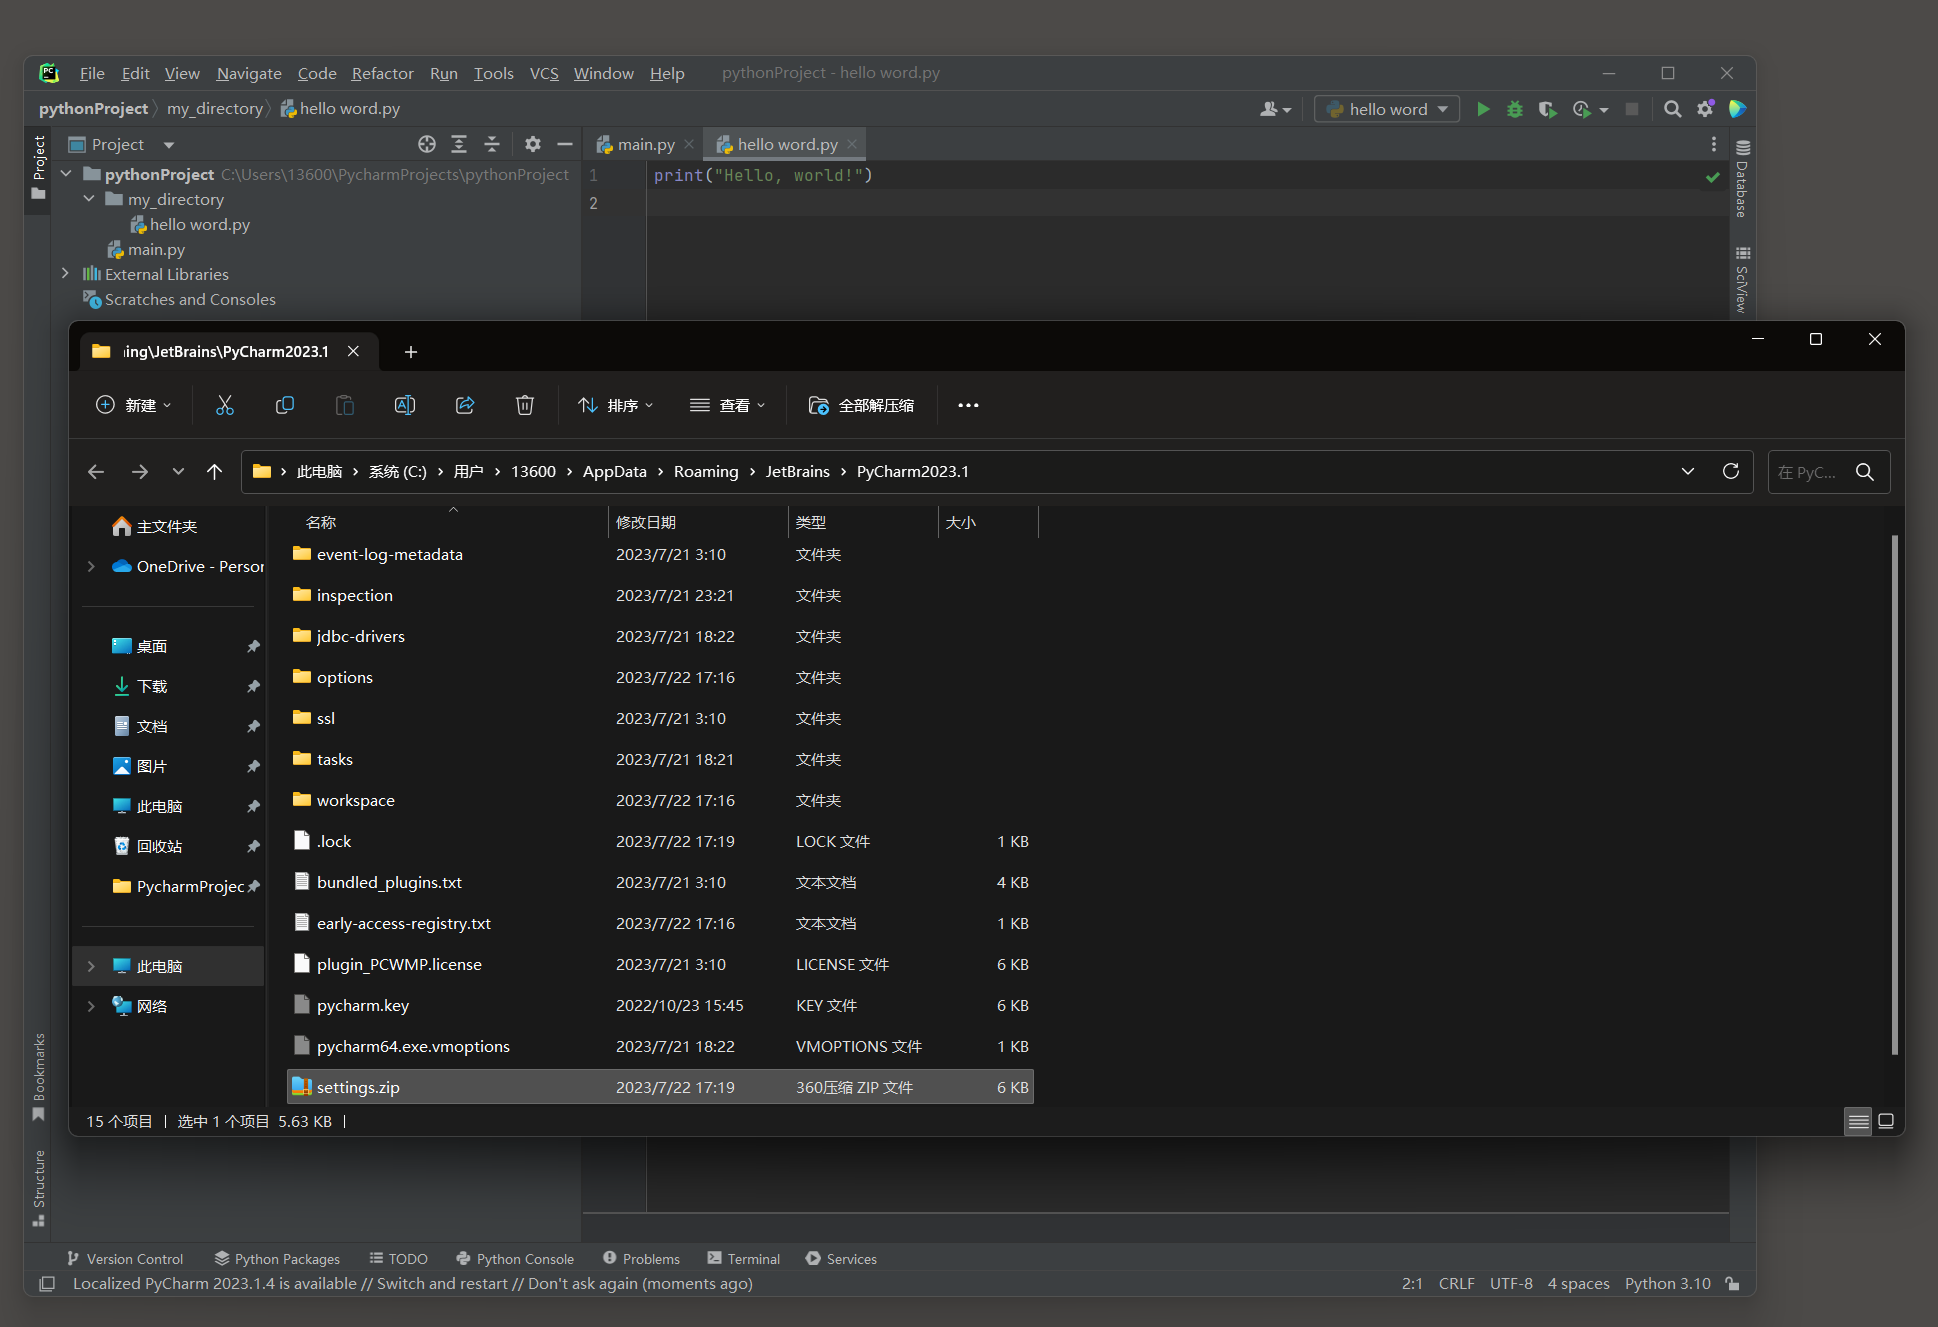Click the Debug bug icon in PyCharm
The height and width of the screenshot is (1327, 1938).
pos(1515,109)
